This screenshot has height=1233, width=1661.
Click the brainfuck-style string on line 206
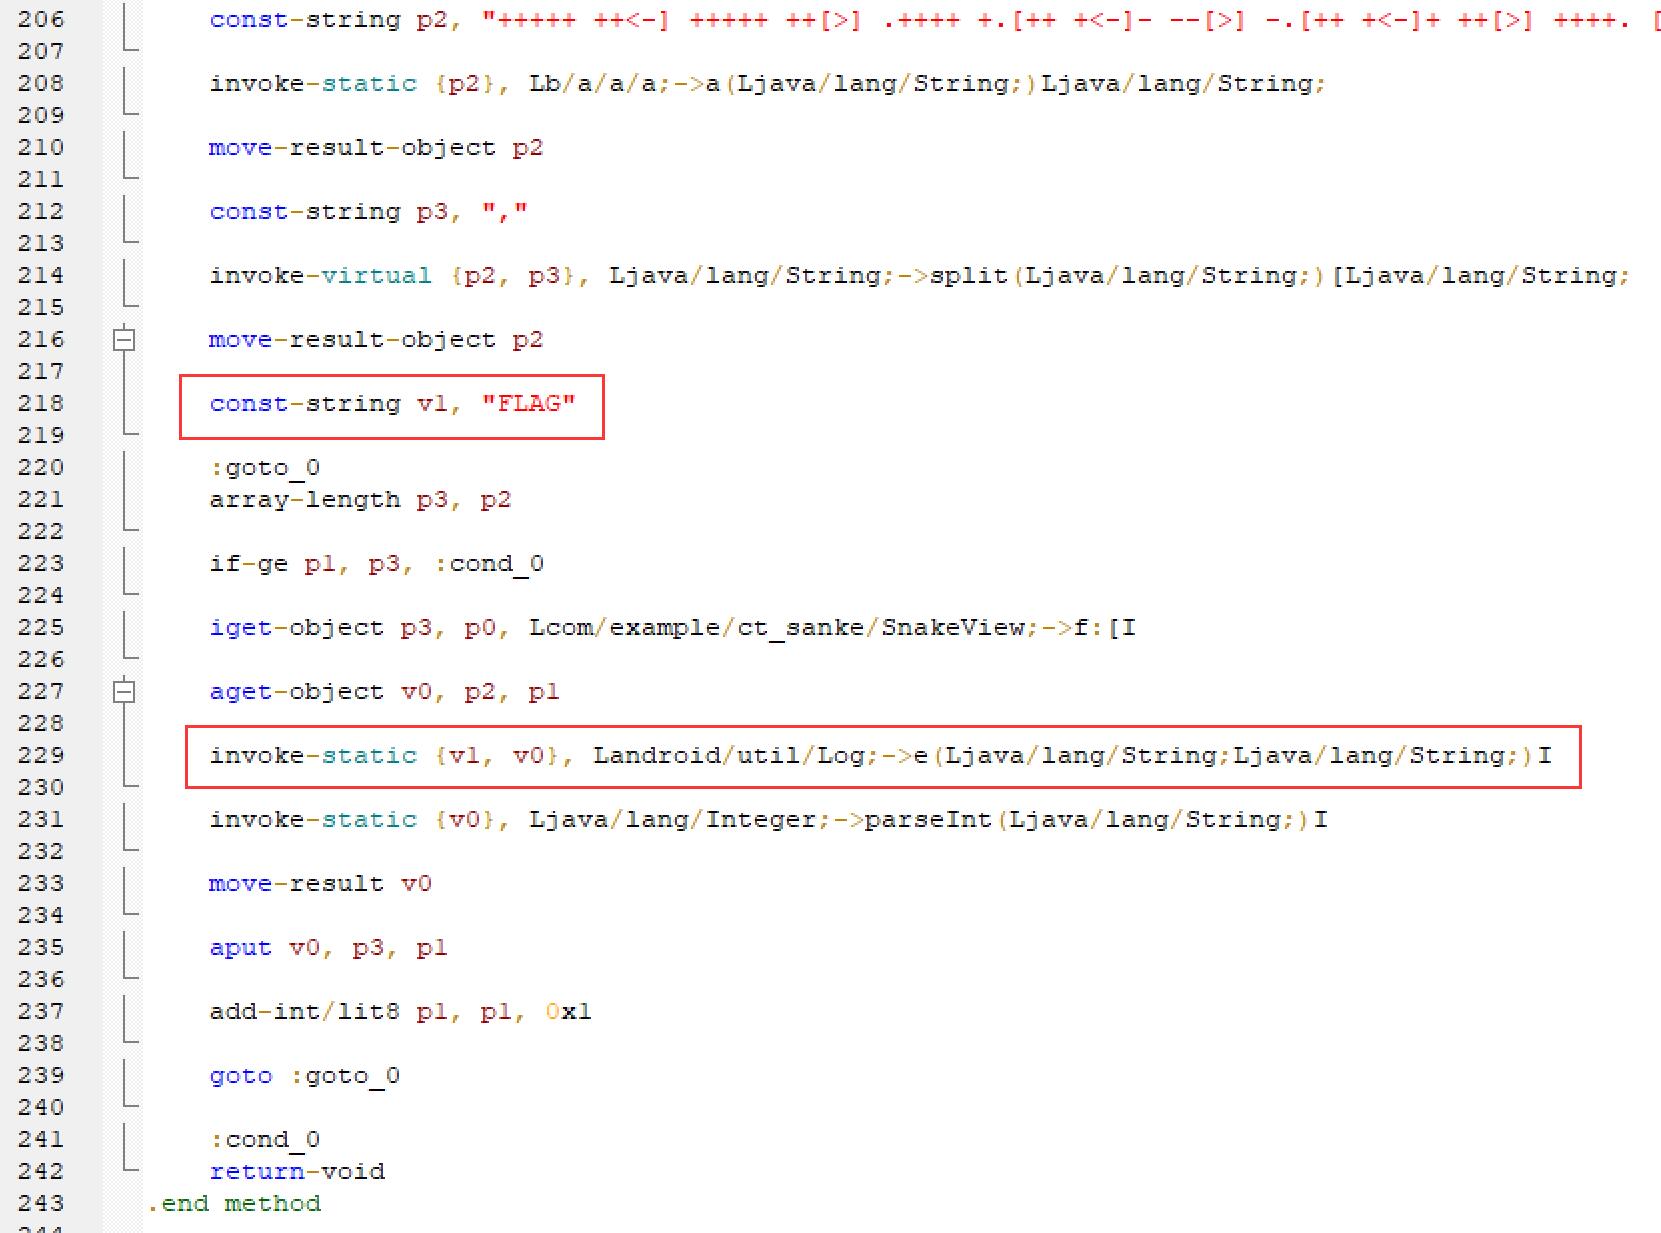click(x=1071, y=20)
